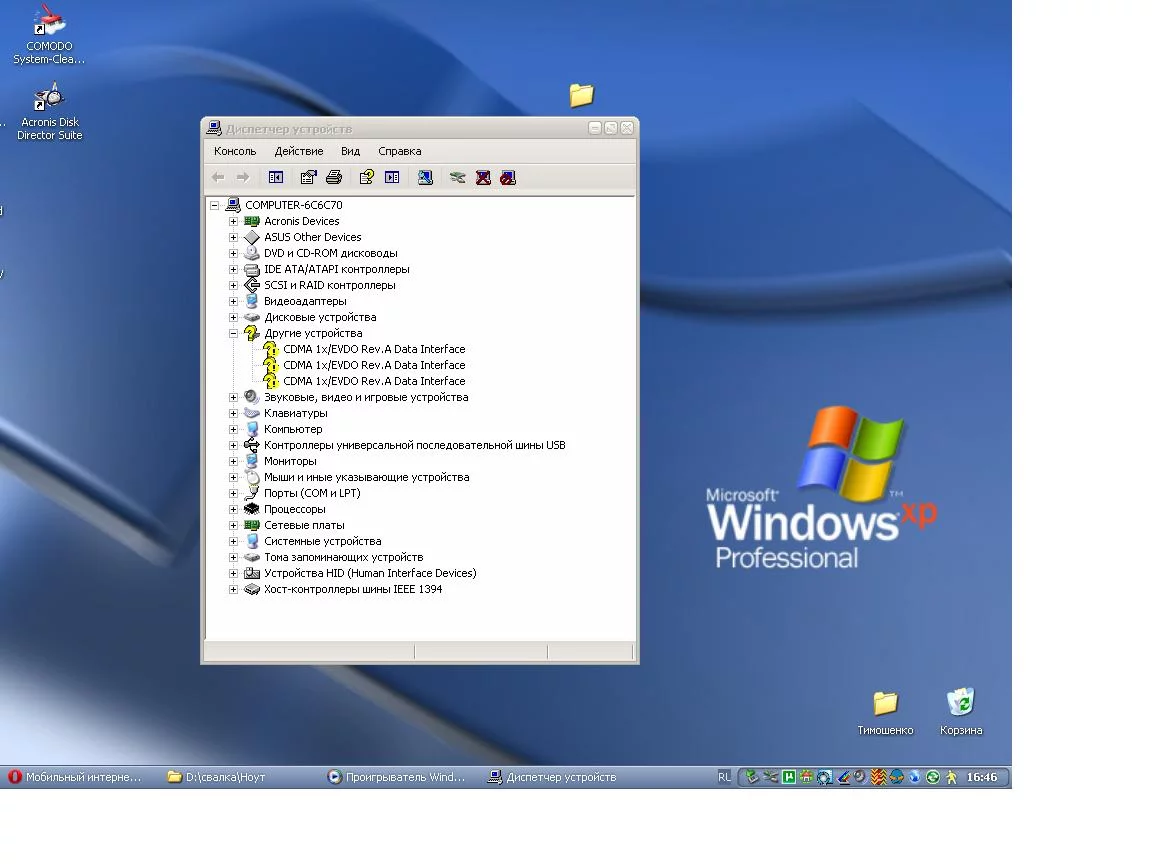Open the Корзина recycle bin icon
This screenshot has width=1152, height=864.
pyautogui.click(x=960, y=710)
